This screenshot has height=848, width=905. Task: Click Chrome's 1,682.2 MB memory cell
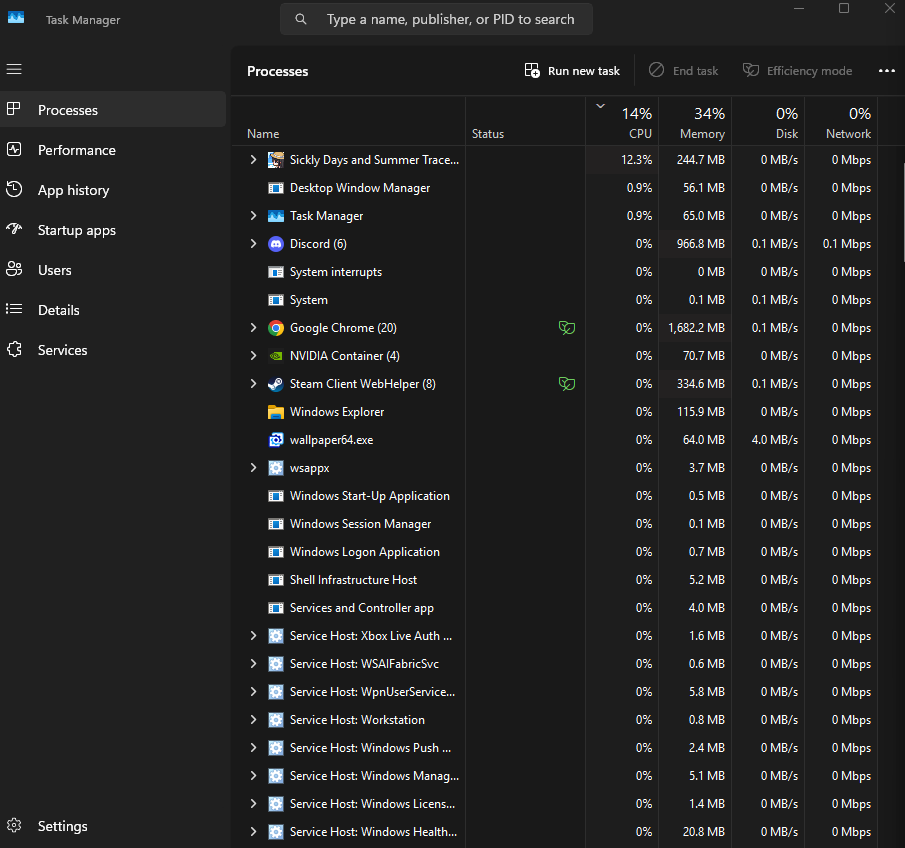coord(695,328)
